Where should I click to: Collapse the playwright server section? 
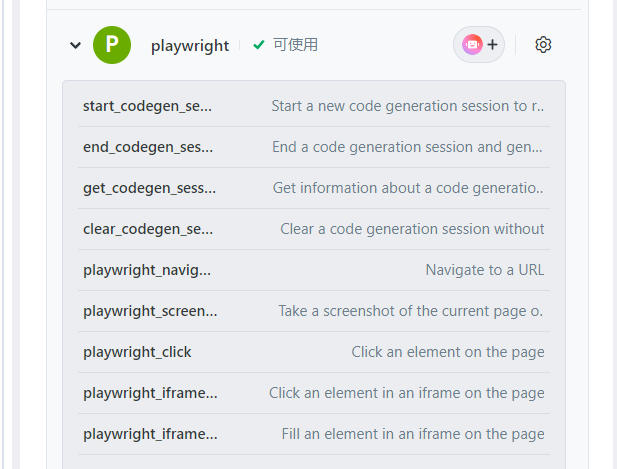click(x=75, y=45)
